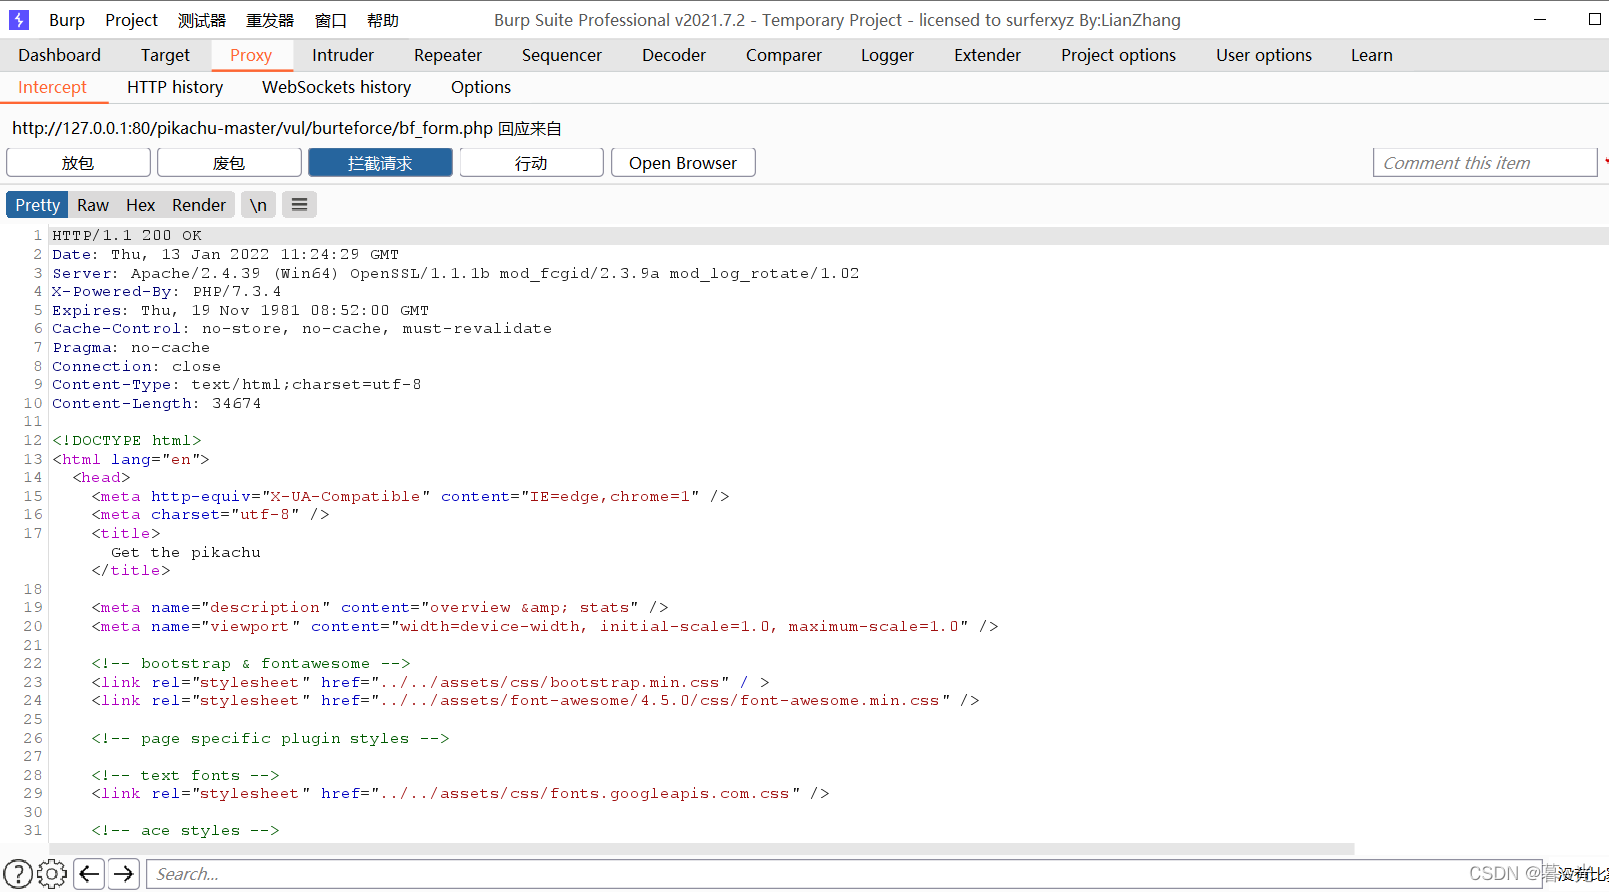
Task: Click the Cache-Control header line
Action: 302,329
